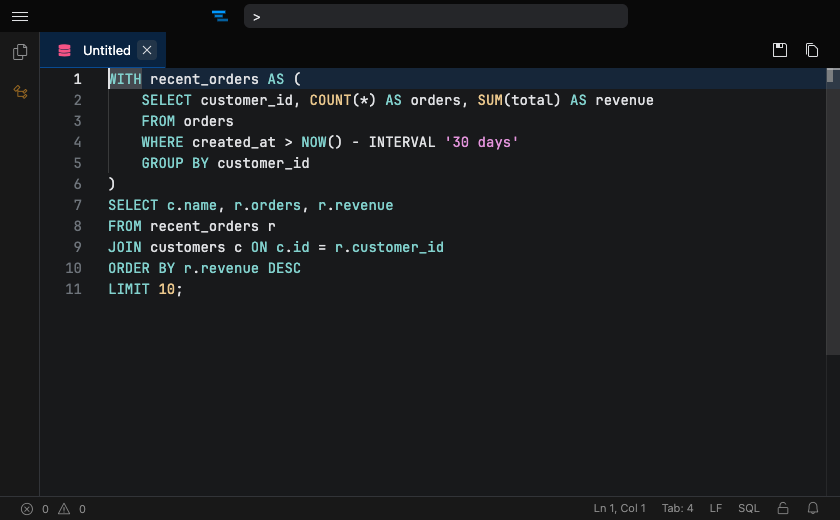Close the Untitled tab
840x520 pixels.
click(147, 50)
